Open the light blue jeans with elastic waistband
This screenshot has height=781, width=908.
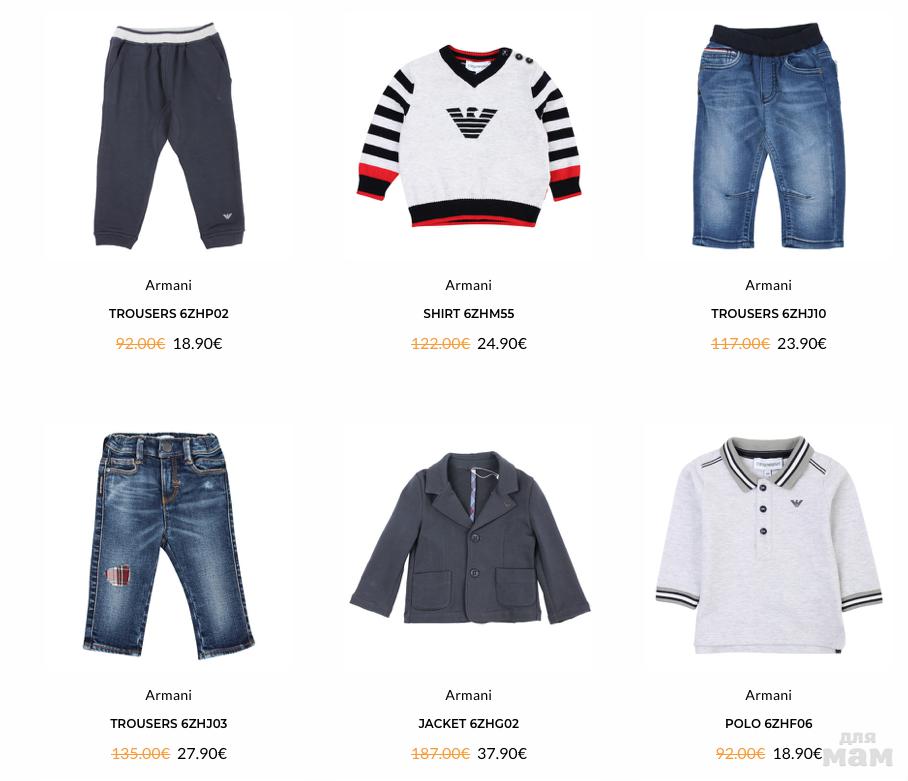click(x=768, y=135)
